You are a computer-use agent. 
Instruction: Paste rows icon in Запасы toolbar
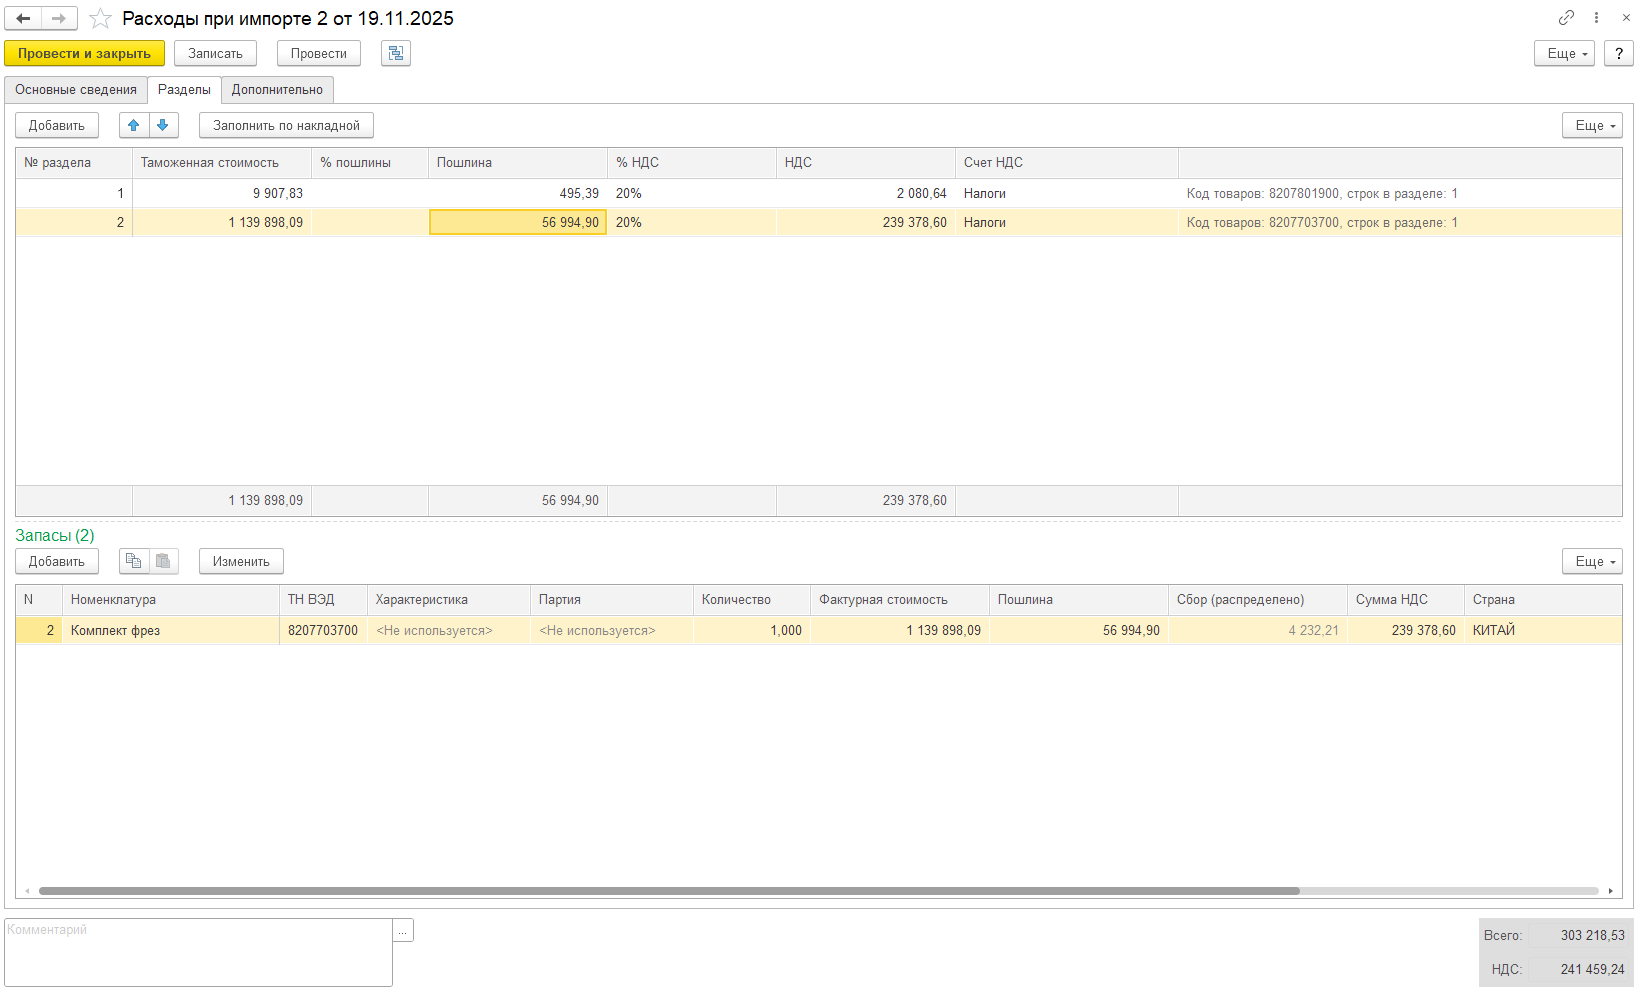click(x=163, y=561)
